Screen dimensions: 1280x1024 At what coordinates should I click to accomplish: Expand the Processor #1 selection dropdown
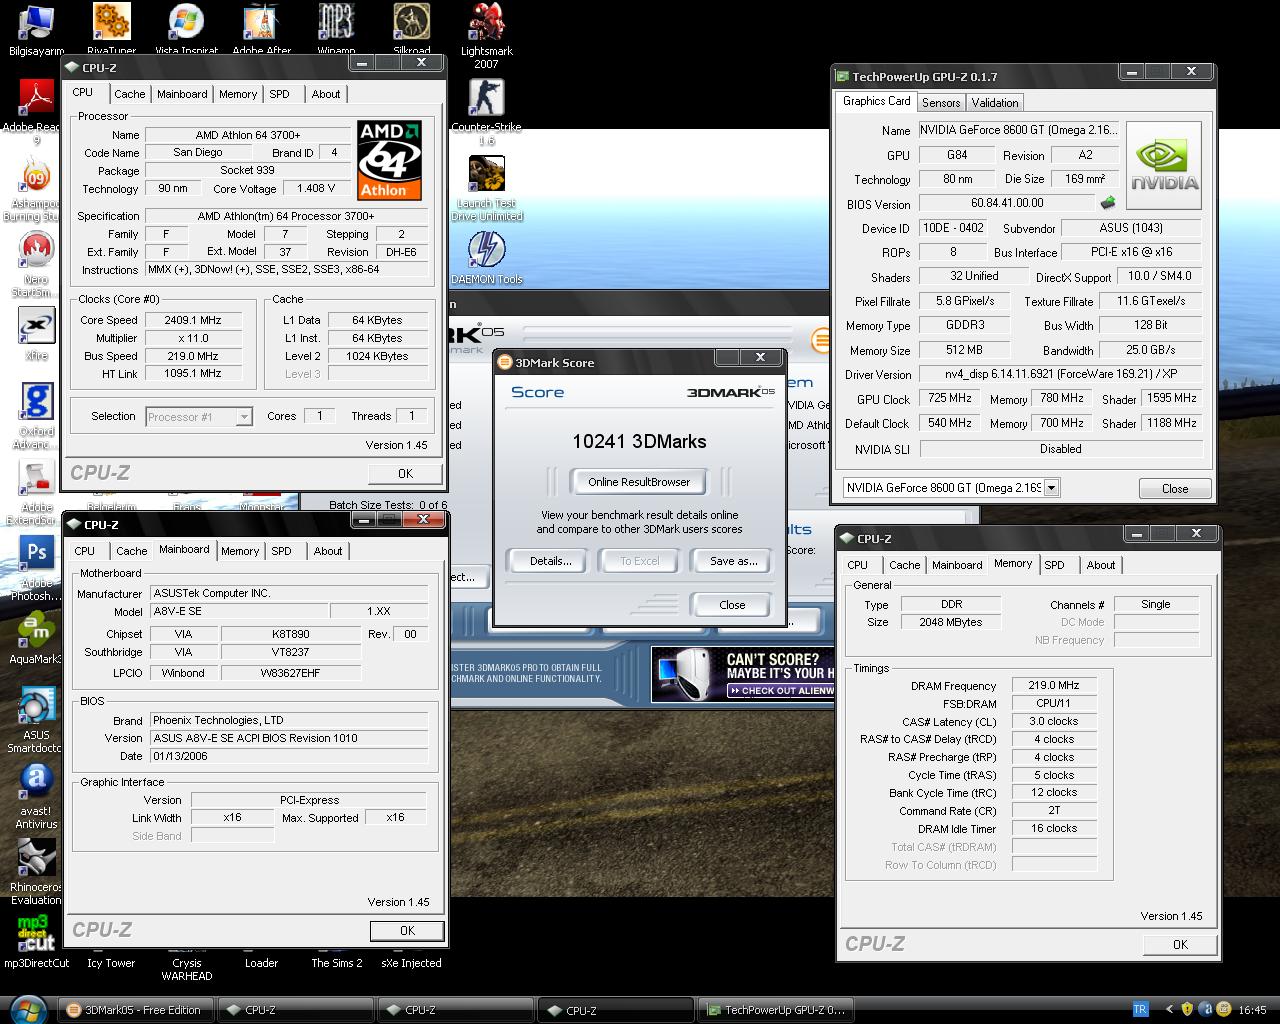coord(243,416)
